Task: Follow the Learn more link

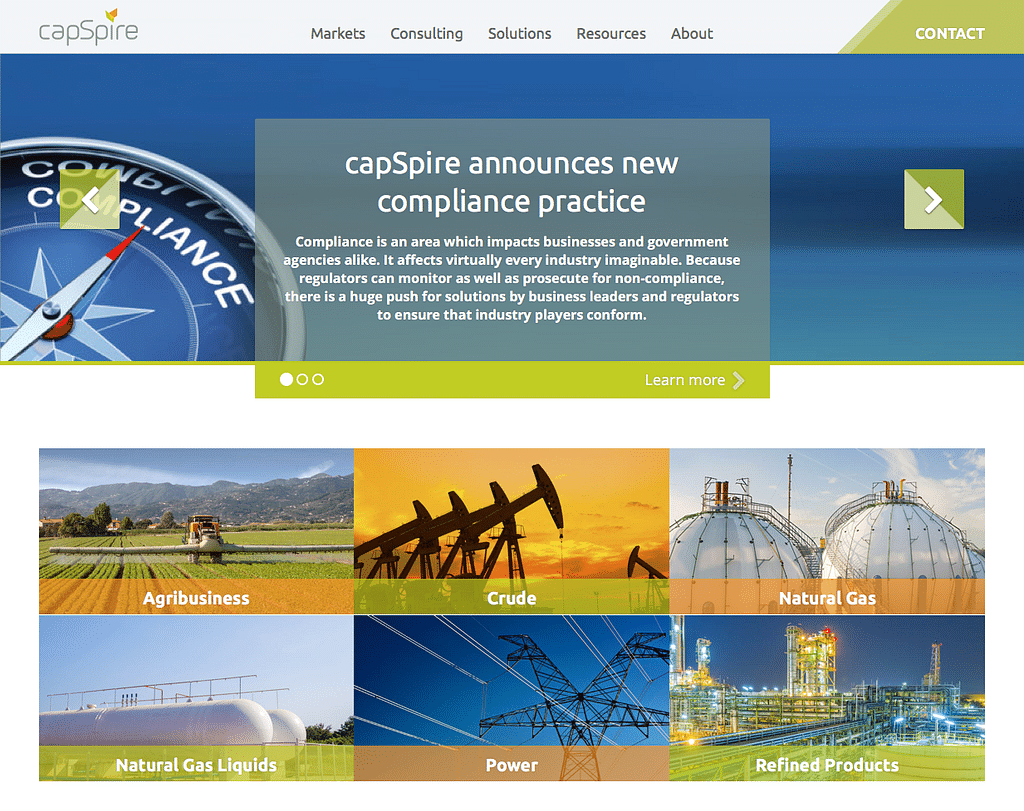Action: (x=684, y=380)
